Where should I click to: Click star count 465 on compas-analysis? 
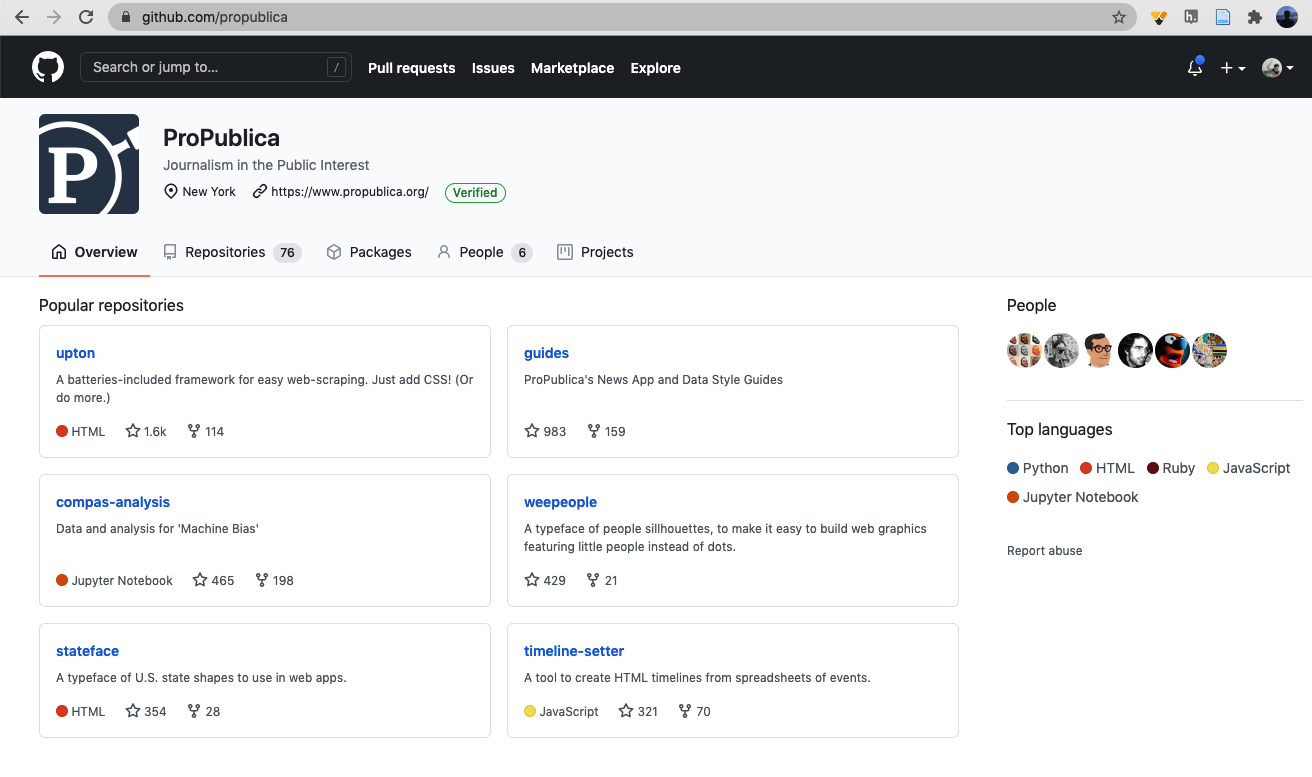point(214,580)
